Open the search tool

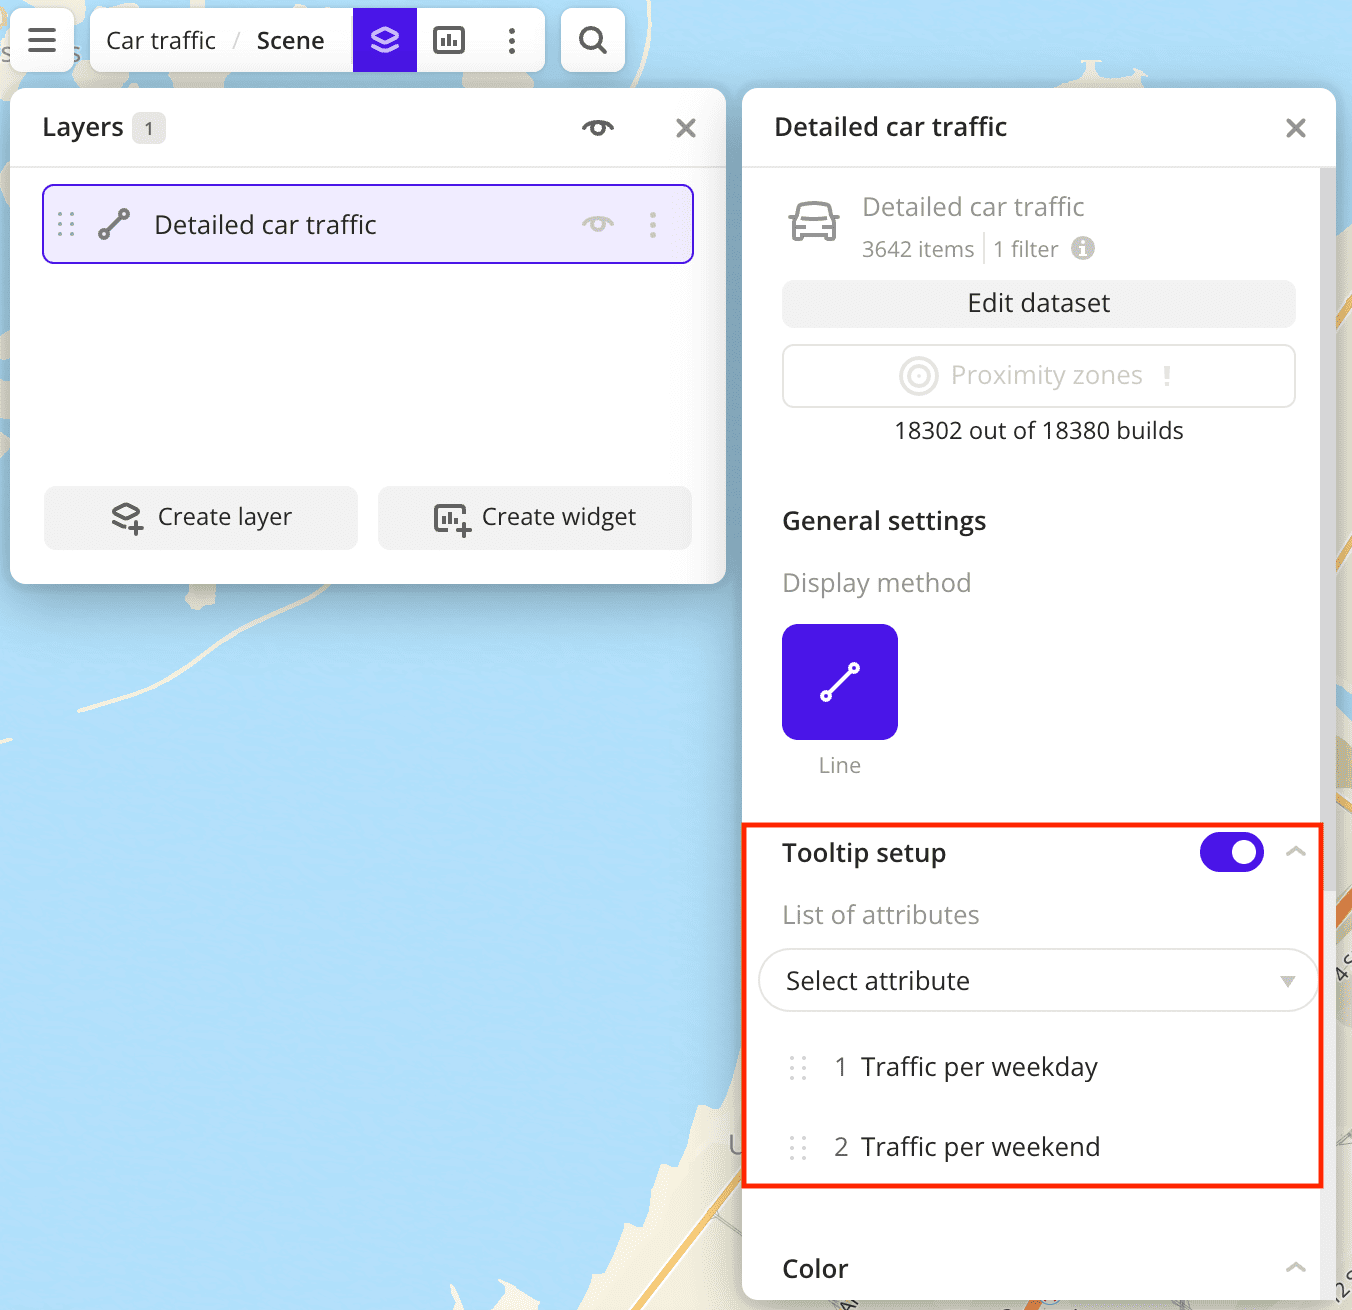coord(592,40)
